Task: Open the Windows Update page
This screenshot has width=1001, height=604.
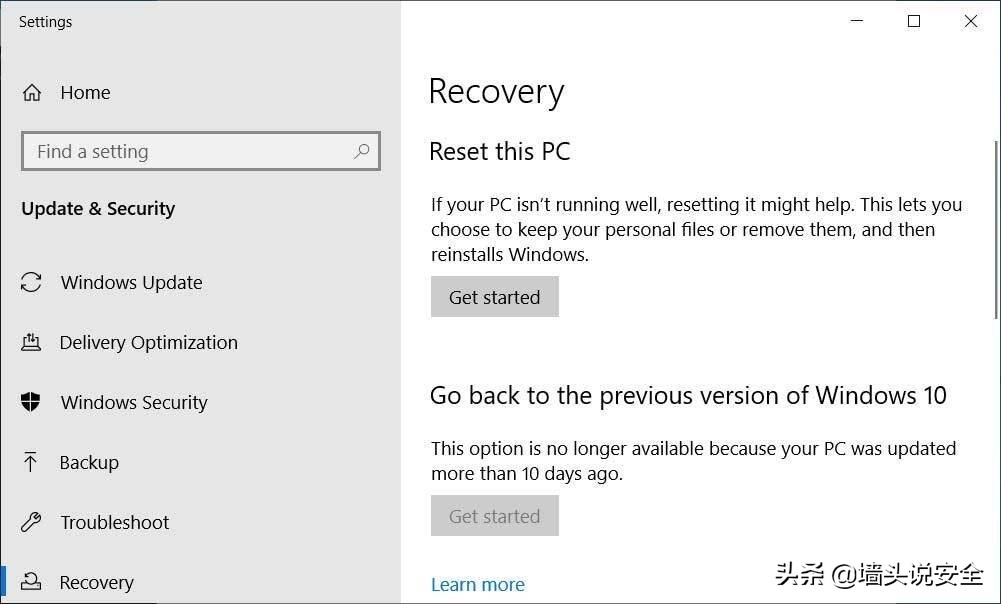Action: [131, 283]
